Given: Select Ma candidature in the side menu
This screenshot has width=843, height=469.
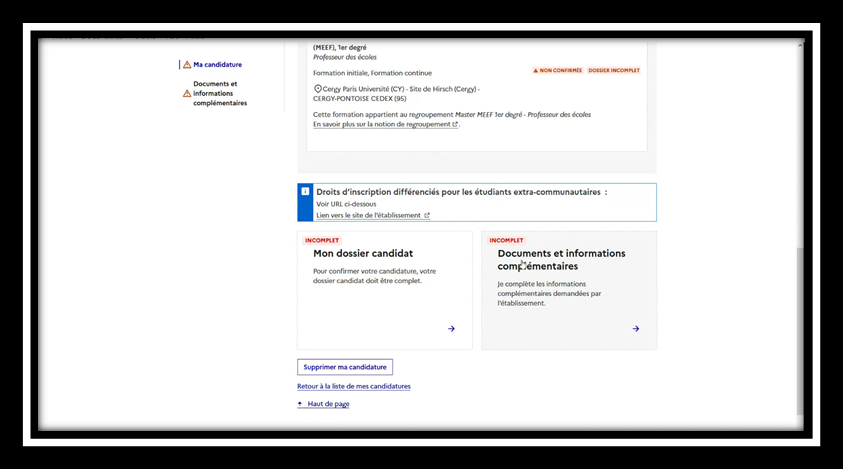Looking at the screenshot, I should [217, 65].
